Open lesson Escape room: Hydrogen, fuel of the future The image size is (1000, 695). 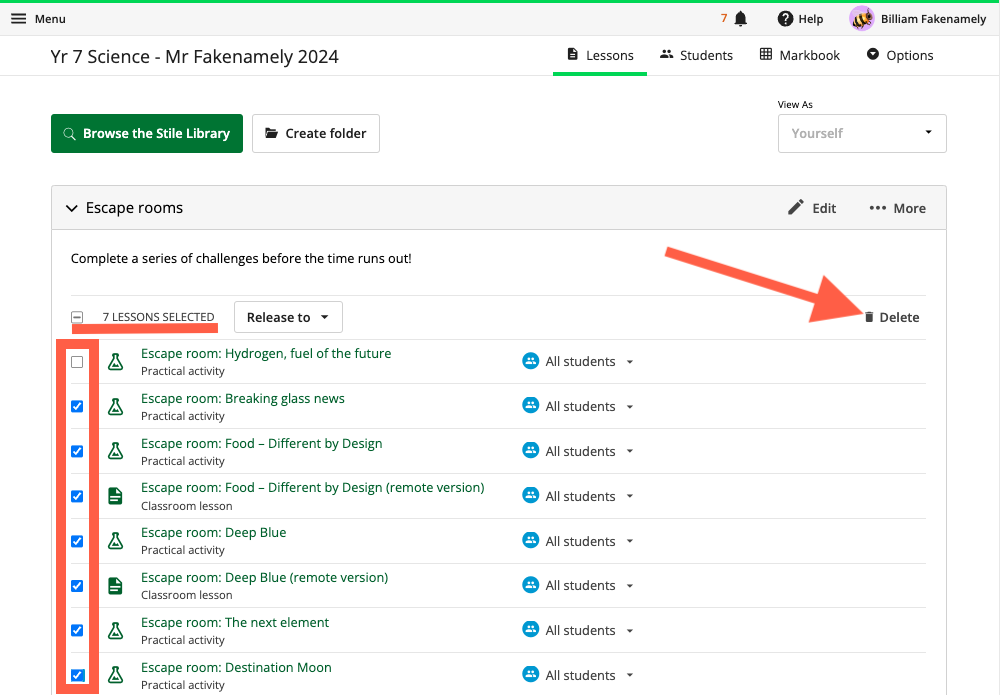pos(266,353)
